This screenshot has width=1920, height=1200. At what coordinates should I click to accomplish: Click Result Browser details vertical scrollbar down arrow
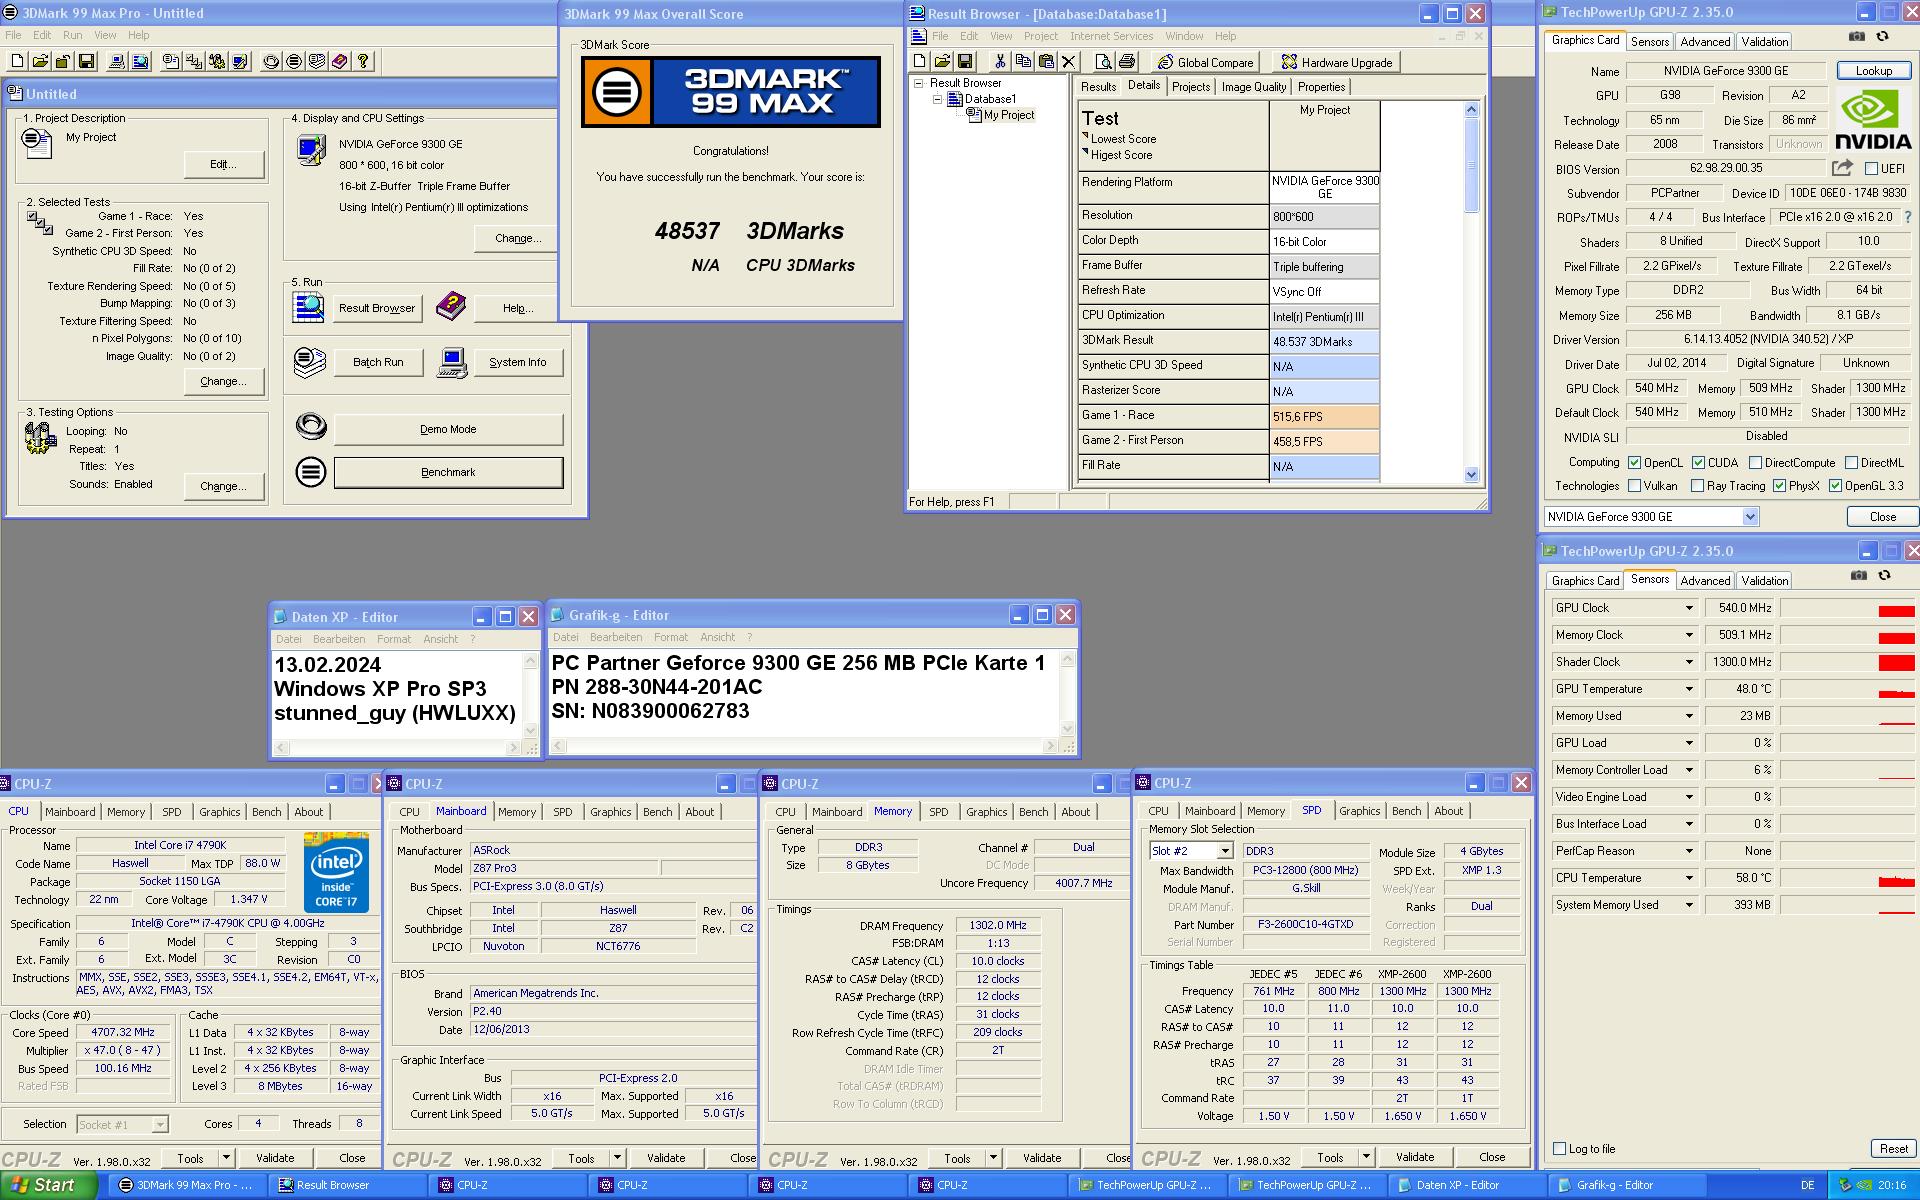click(x=1471, y=475)
